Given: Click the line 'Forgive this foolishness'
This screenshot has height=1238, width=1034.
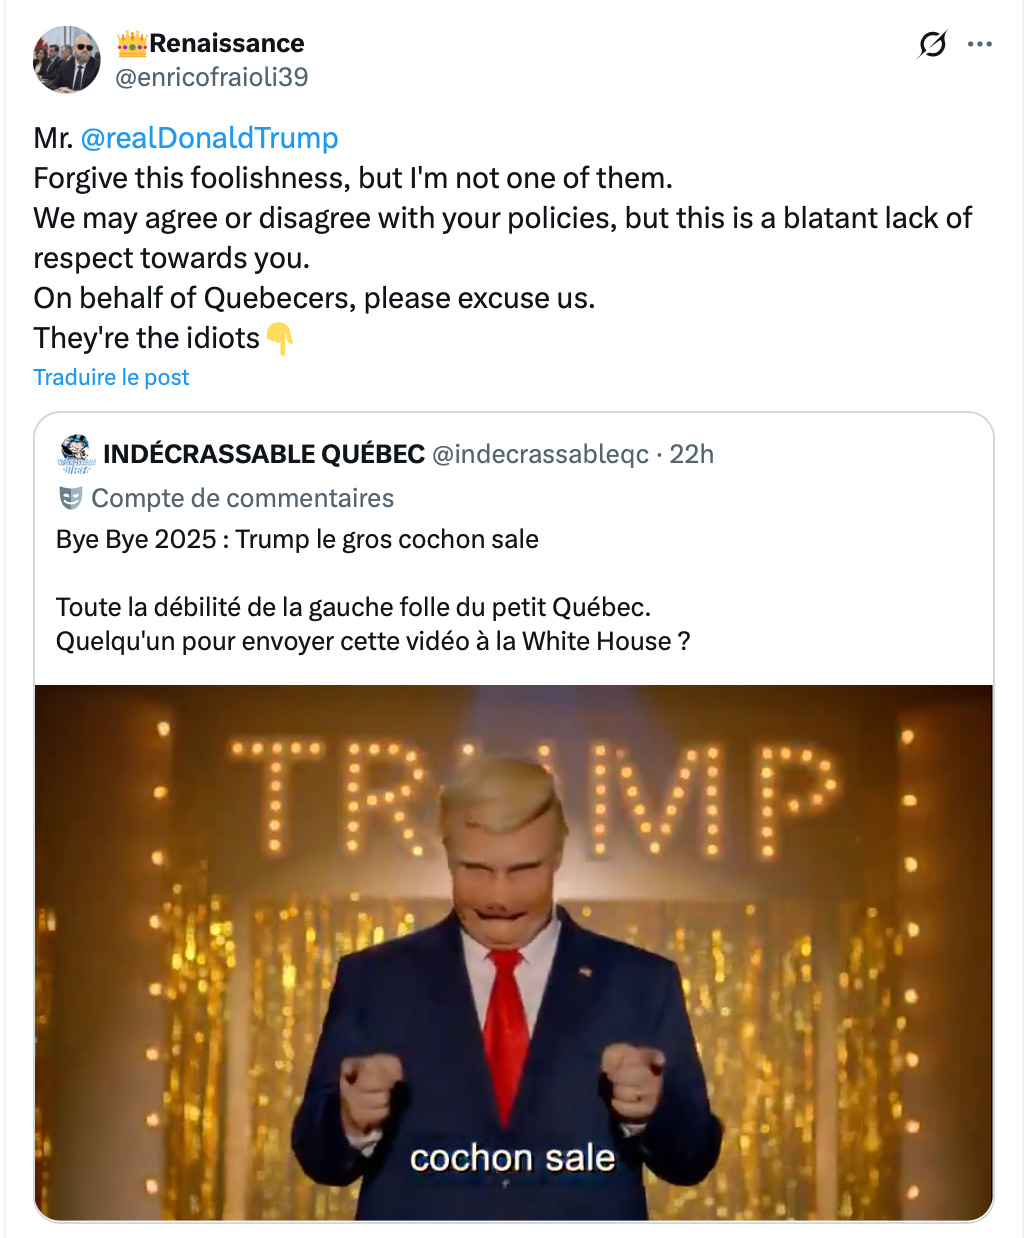Looking at the screenshot, I should (x=353, y=178).
